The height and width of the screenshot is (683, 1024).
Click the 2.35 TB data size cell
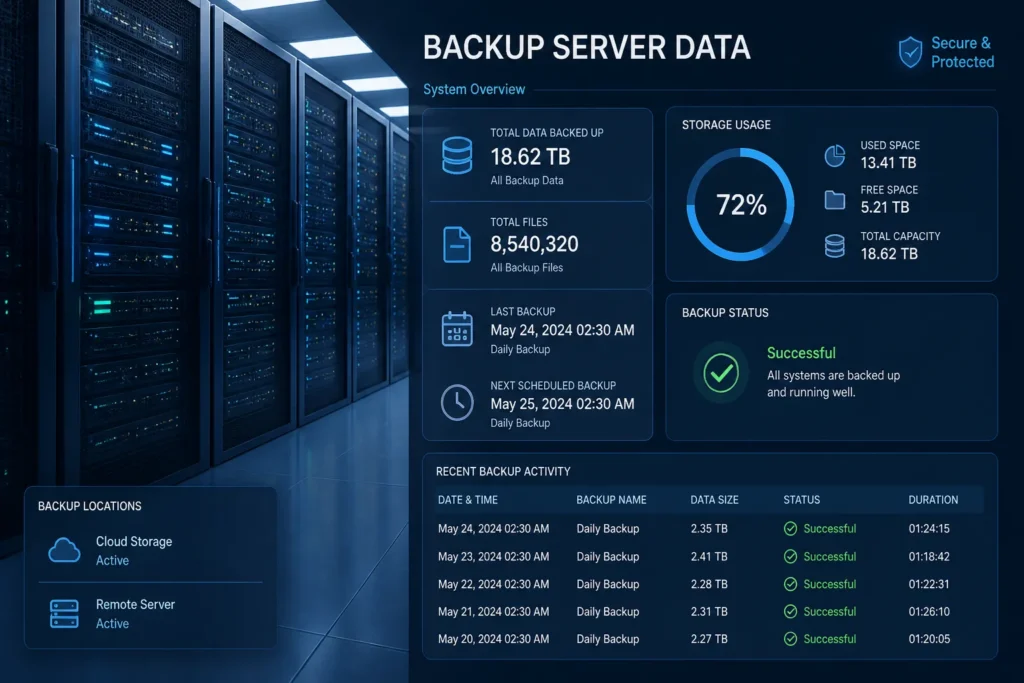709,528
